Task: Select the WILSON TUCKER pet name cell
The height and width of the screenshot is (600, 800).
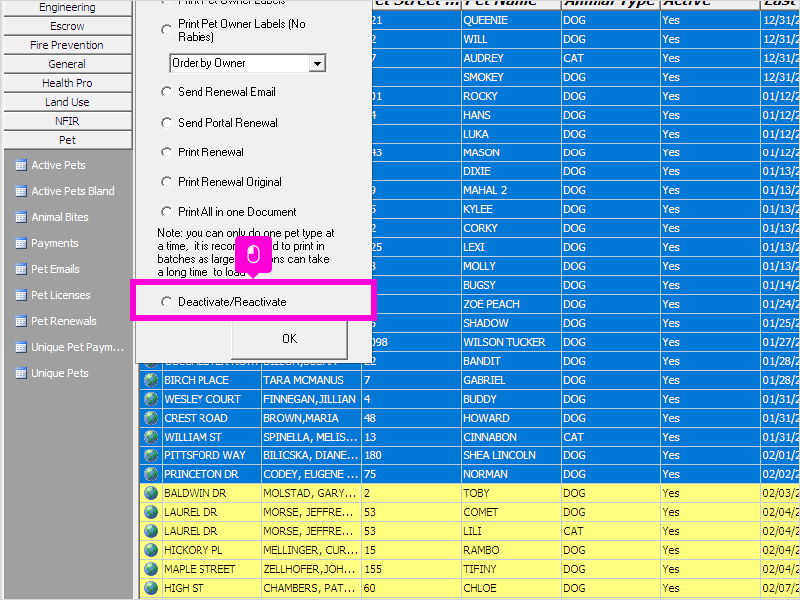Action: [x=511, y=342]
